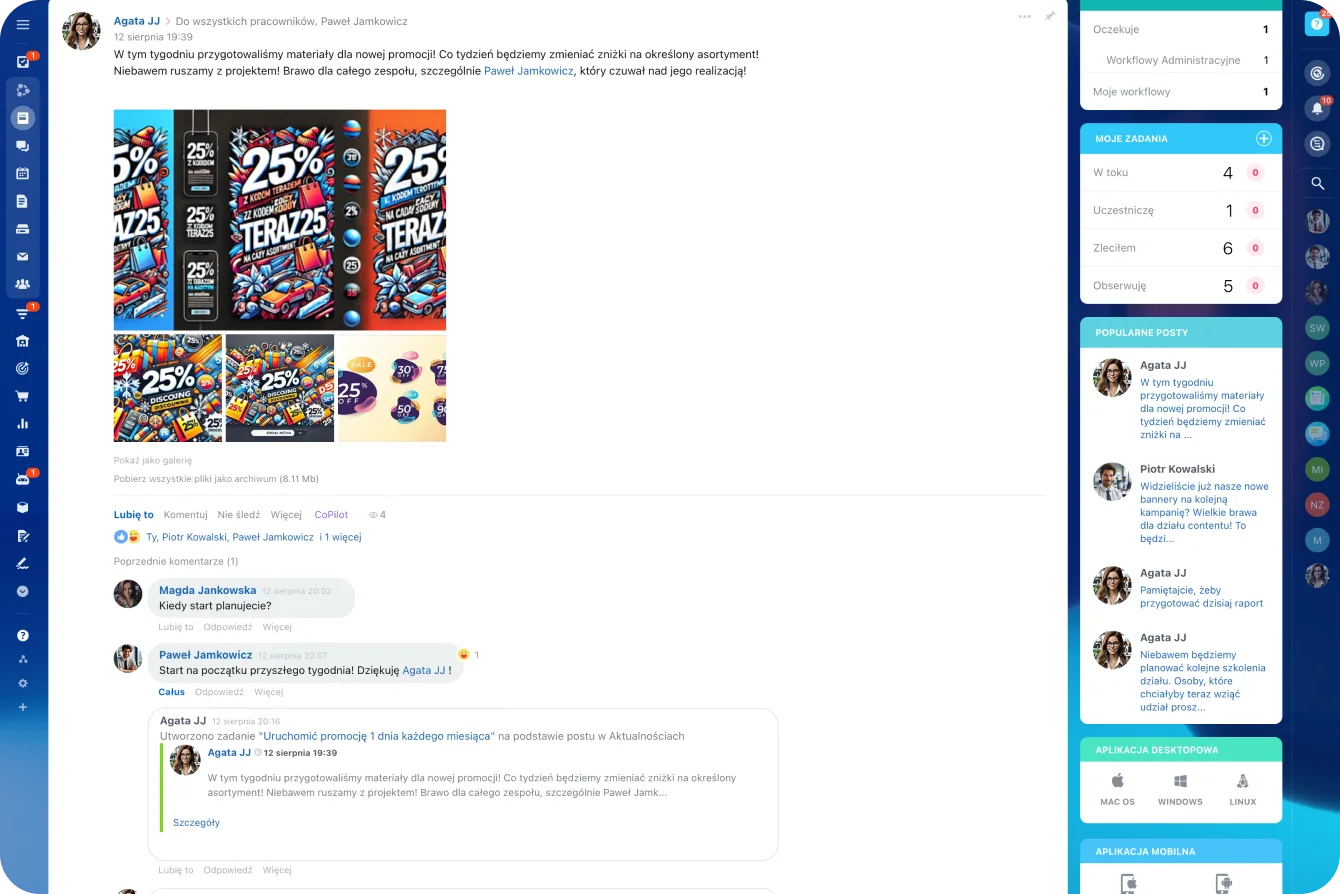The width and height of the screenshot is (1340, 894).
Task: Download the Mac OS desktop app
Action: click(x=1118, y=789)
